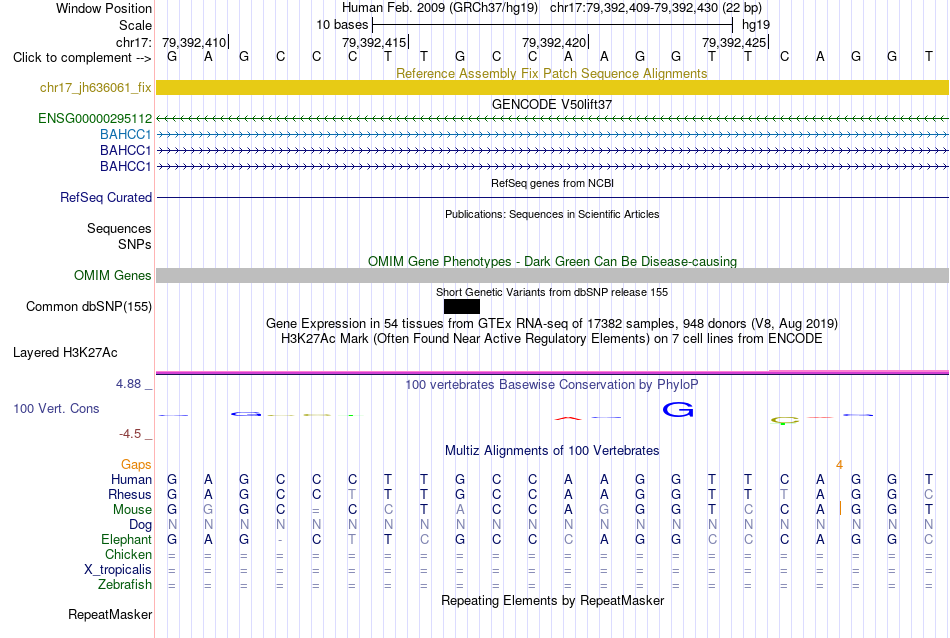950x638 pixels.
Task: Open the 'OMIM Gene Phenotypes' track title
Action: click(552, 261)
